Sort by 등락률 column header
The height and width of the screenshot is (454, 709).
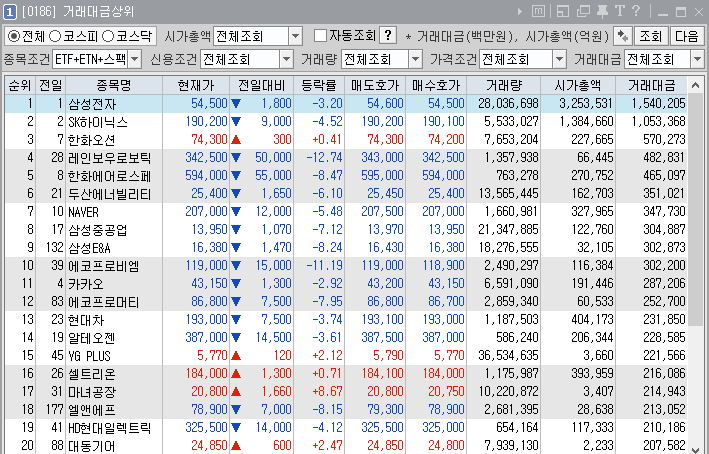click(x=319, y=85)
